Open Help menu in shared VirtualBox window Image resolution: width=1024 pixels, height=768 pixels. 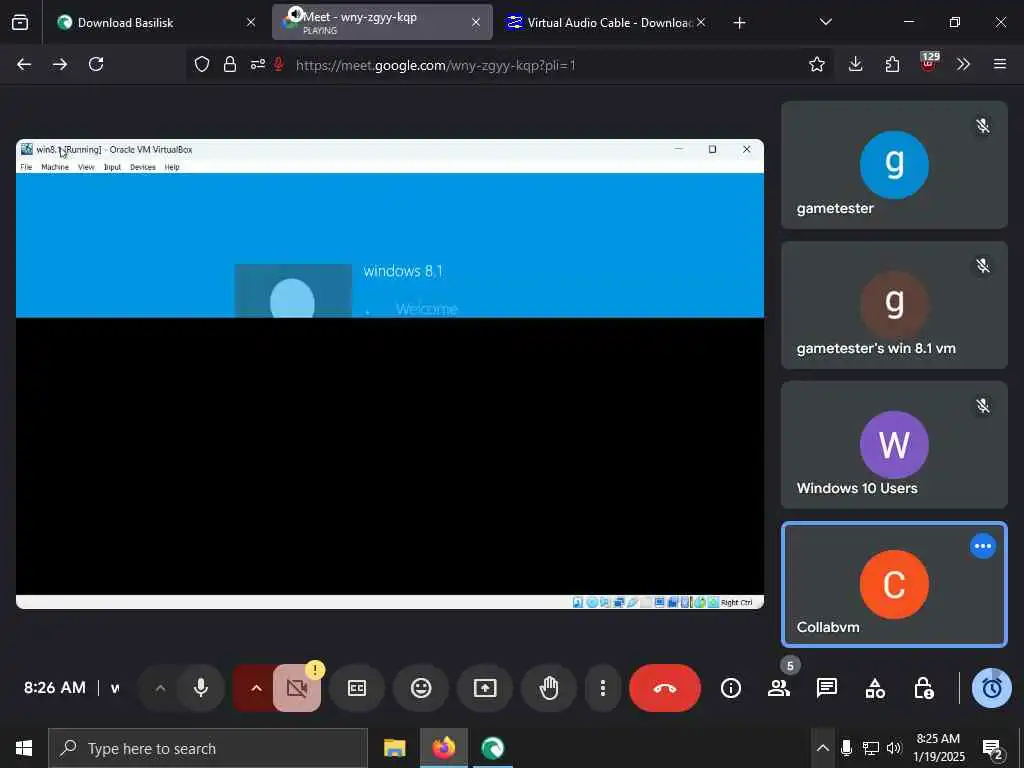(172, 167)
